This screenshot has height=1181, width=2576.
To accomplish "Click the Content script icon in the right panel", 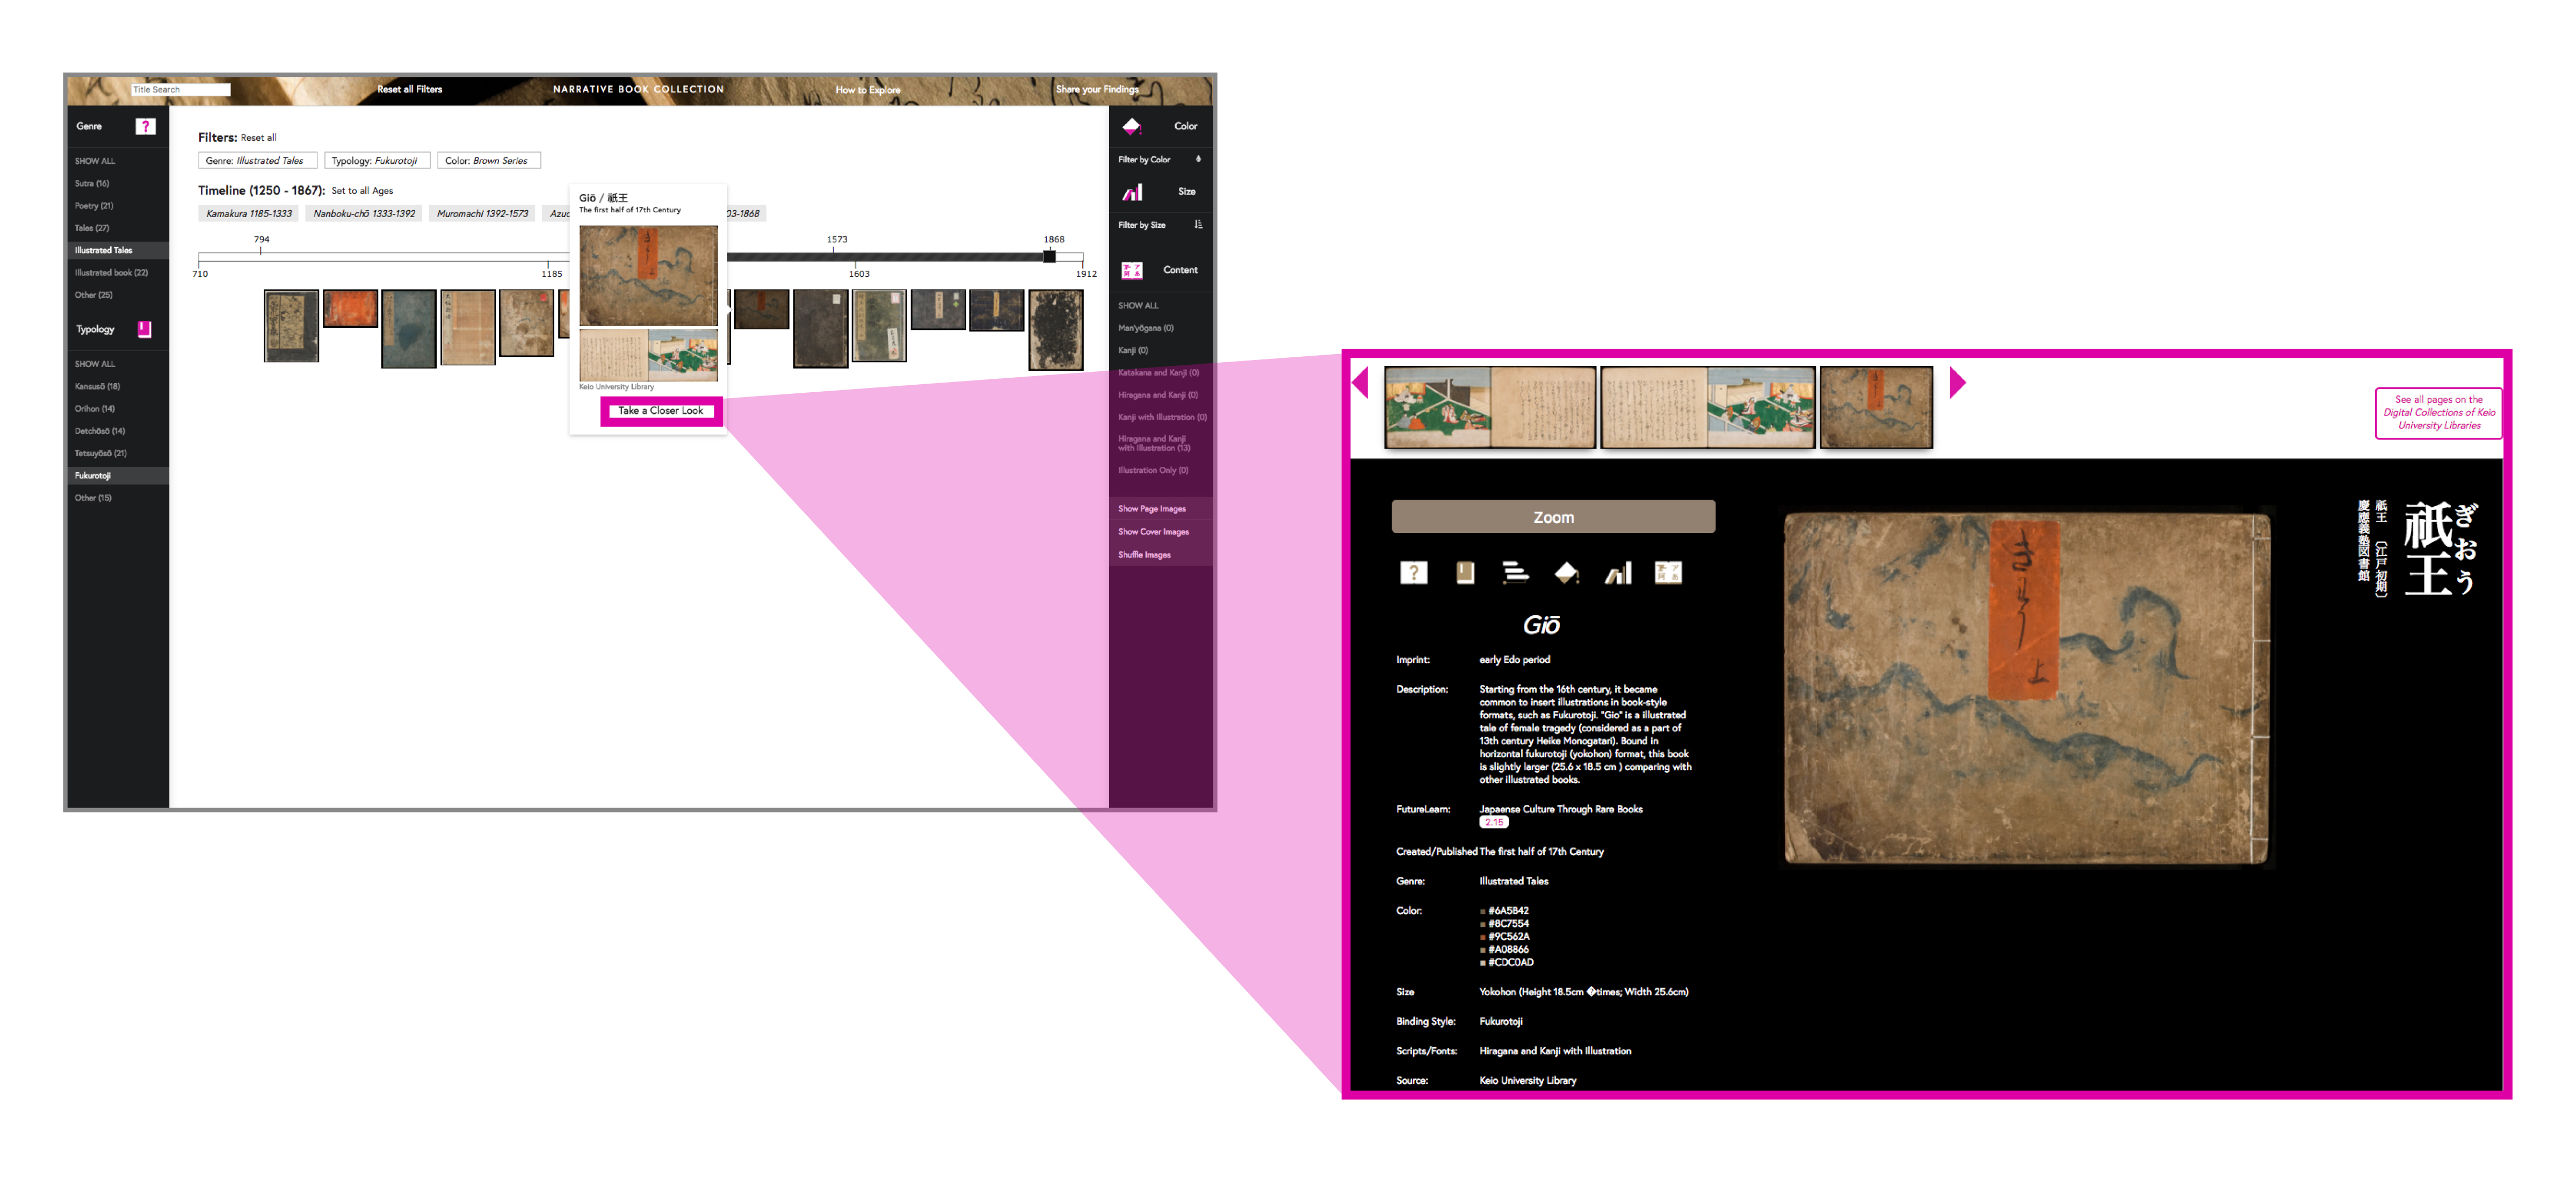I will point(1131,270).
